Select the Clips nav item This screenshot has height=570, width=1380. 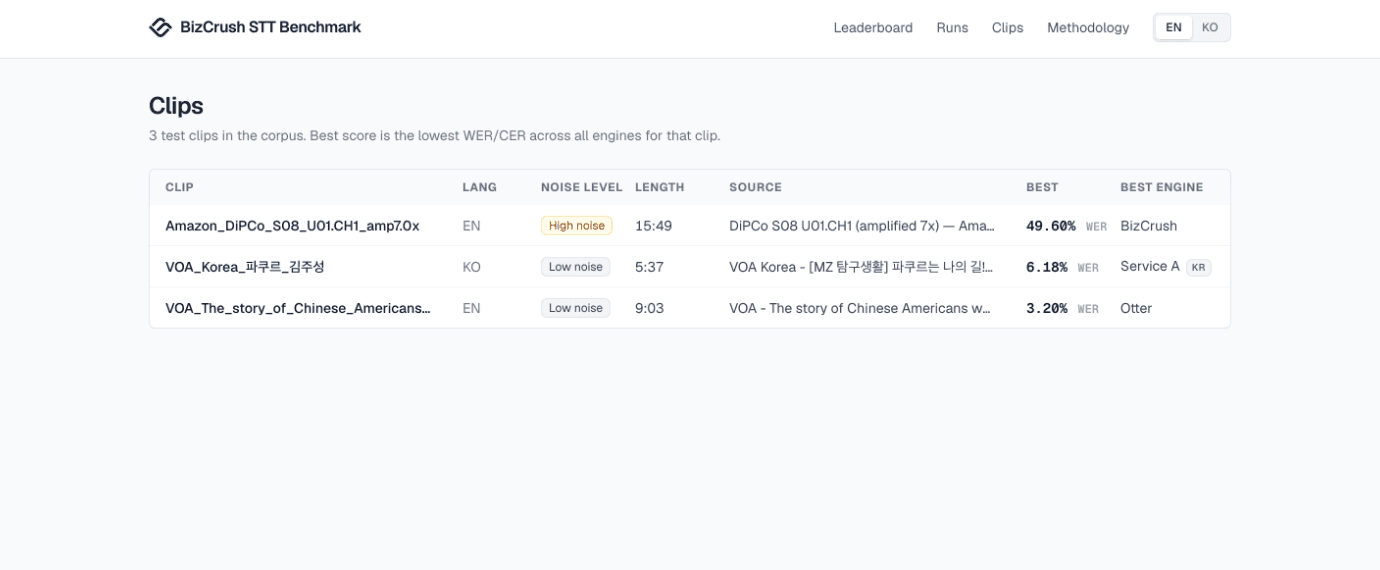pos(1007,28)
